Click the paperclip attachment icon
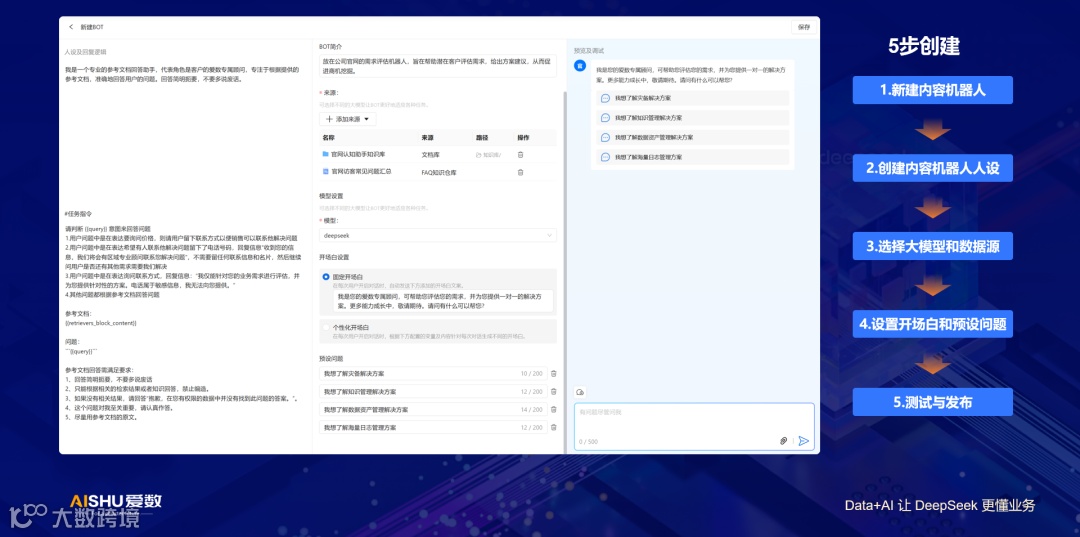Viewport: 1080px width, 537px height. [x=783, y=441]
